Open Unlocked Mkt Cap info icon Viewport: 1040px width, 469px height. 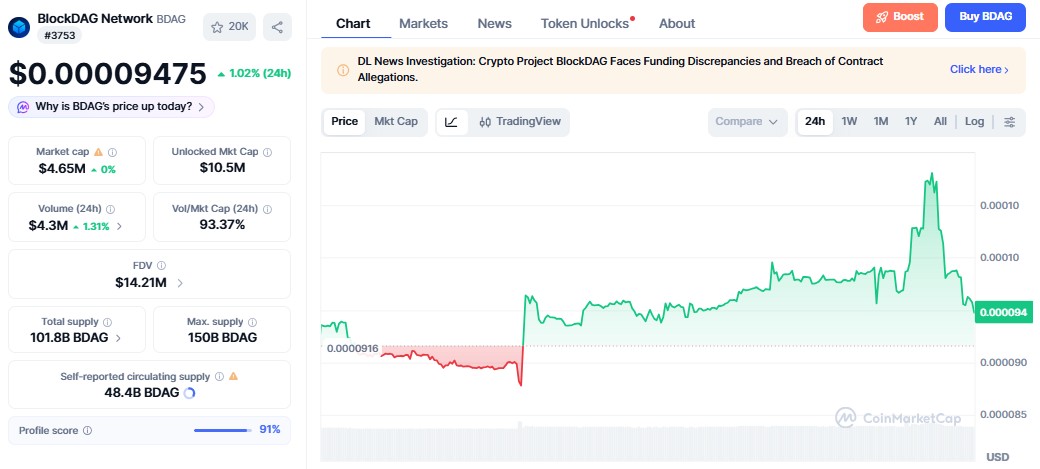point(267,152)
